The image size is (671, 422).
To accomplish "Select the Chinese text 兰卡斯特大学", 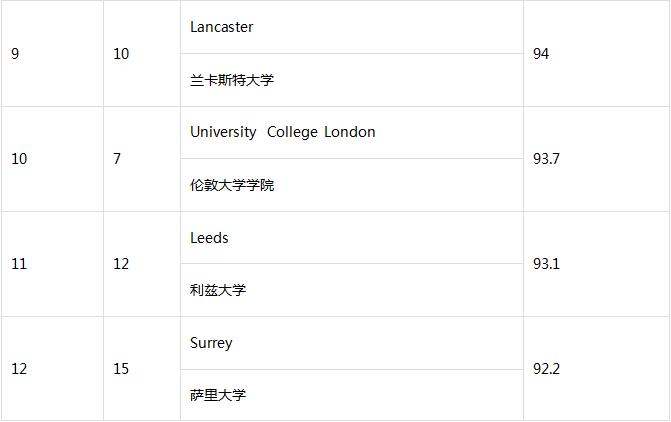I will (x=231, y=80).
